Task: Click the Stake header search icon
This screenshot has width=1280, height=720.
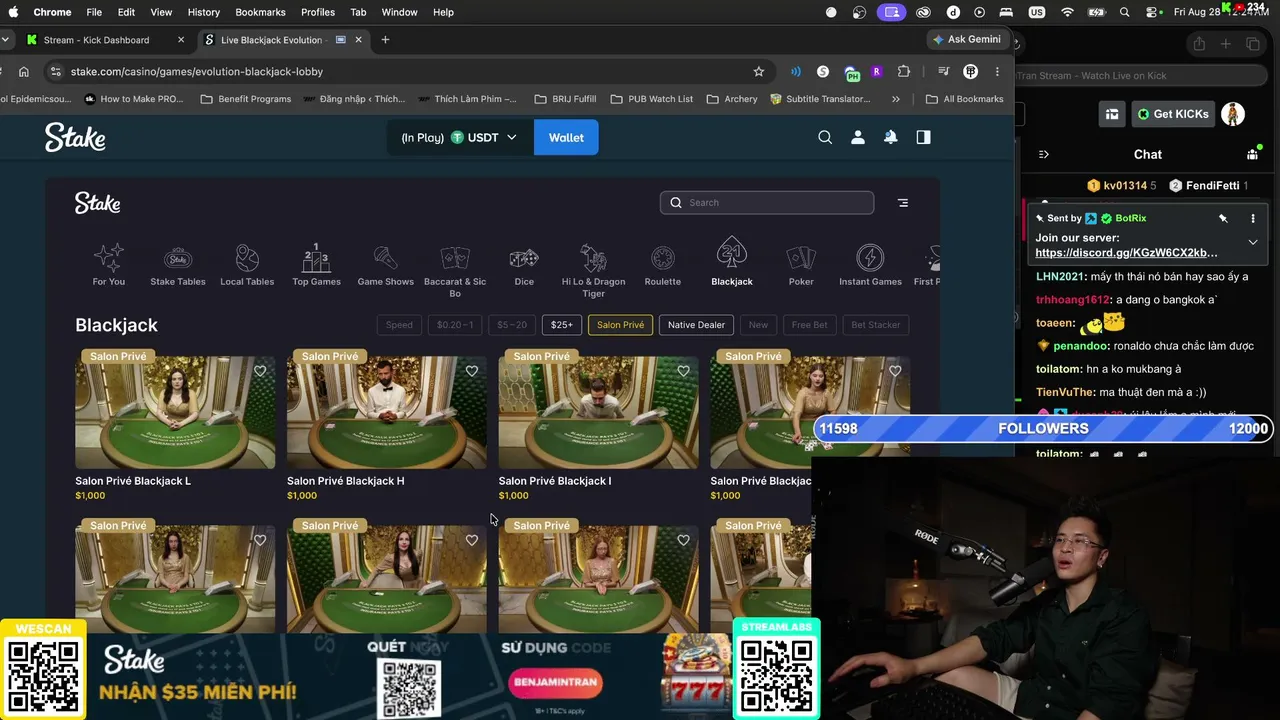Action: click(825, 137)
